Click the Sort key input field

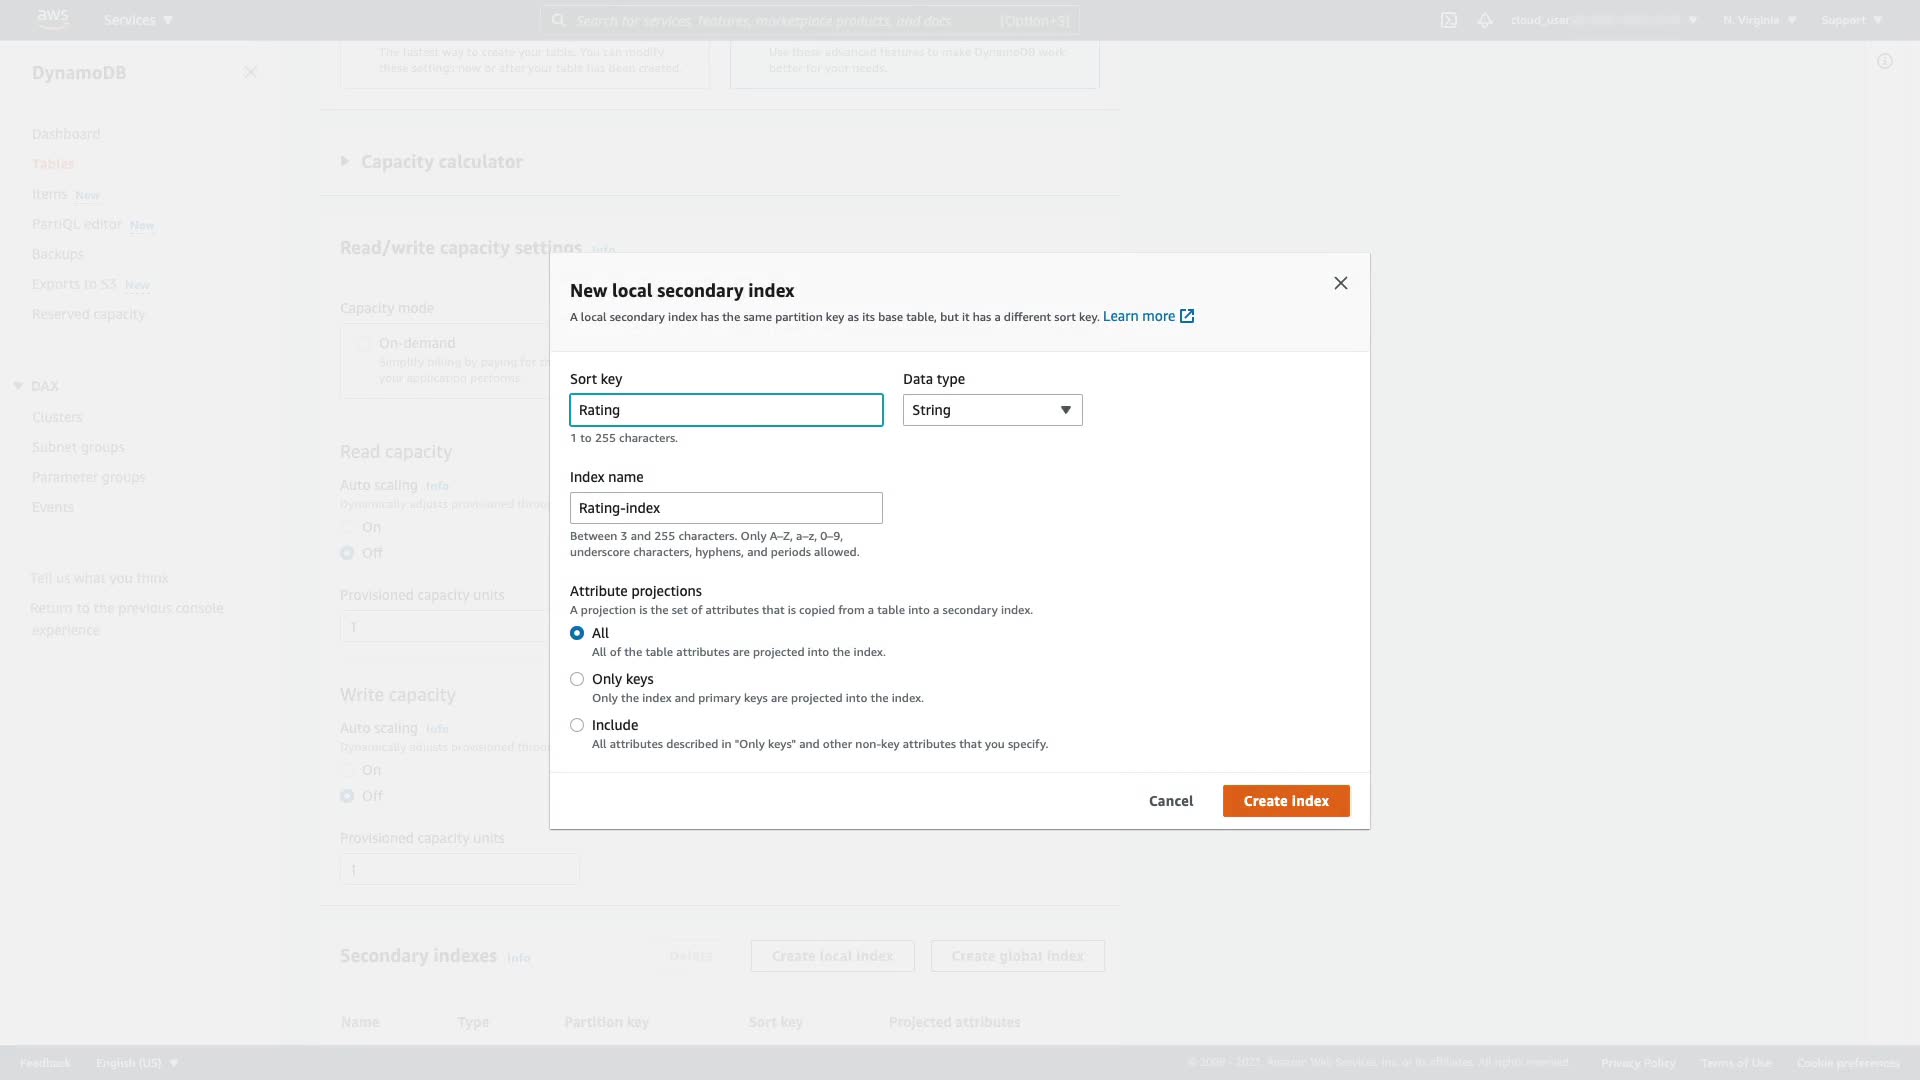click(x=726, y=410)
